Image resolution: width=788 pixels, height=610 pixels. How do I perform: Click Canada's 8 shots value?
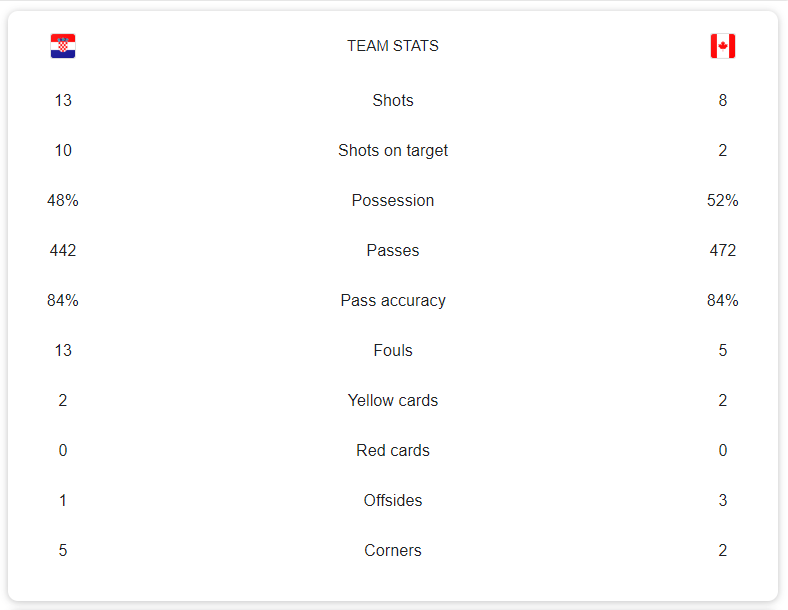click(x=723, y=100)
